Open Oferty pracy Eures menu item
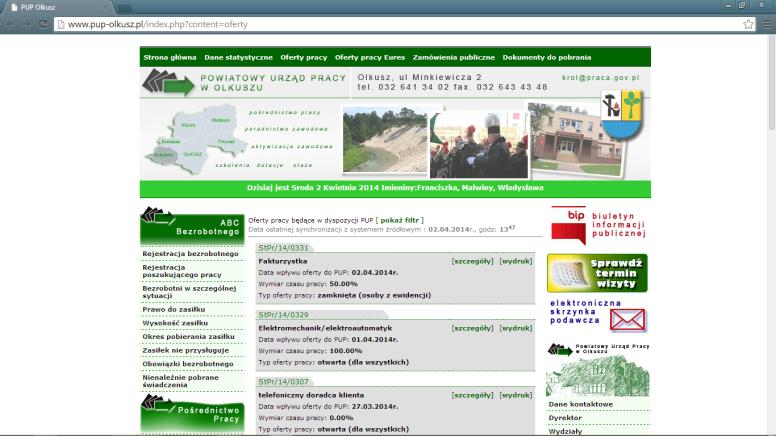The image size is (776, 436). pos(370,57)
